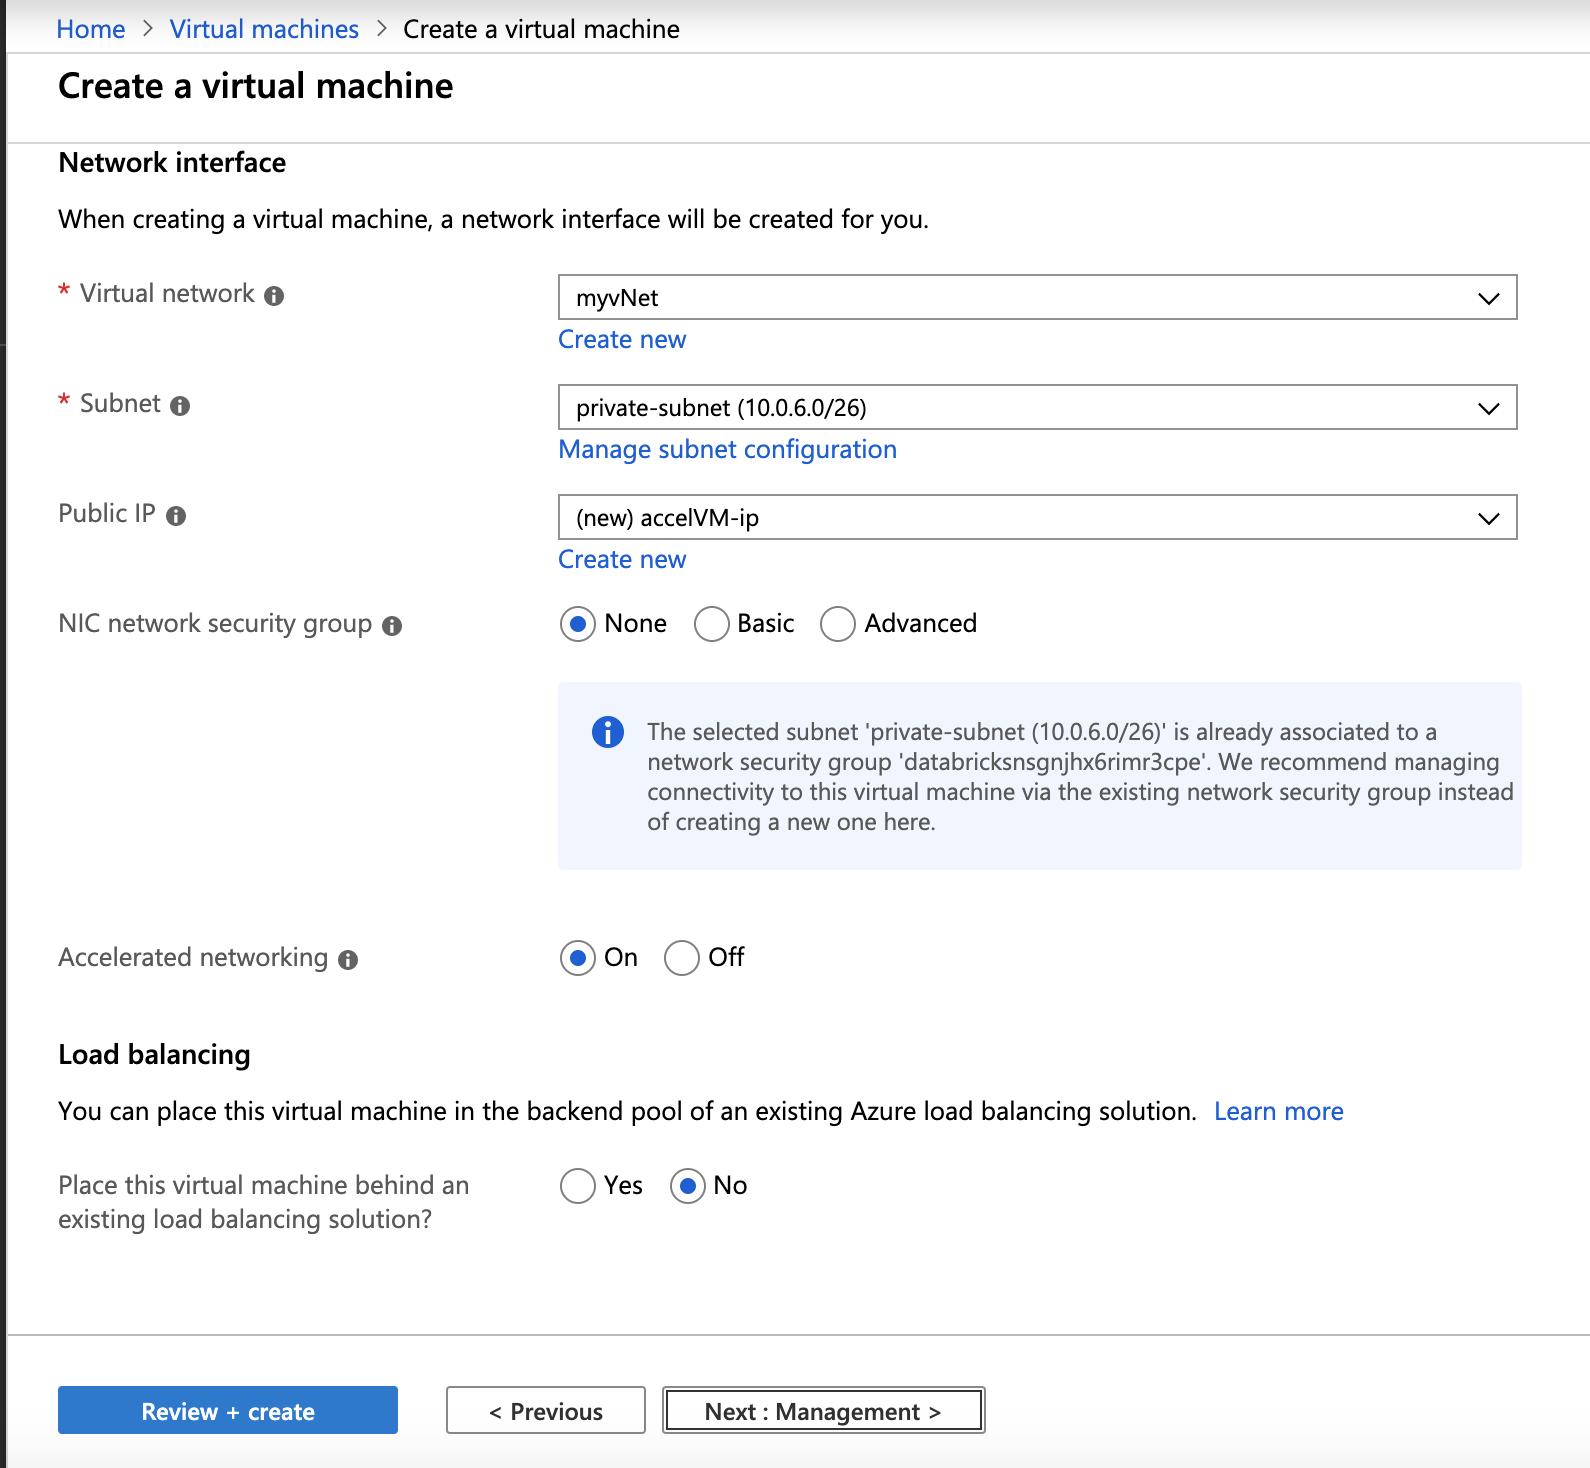This screenshot has width=1590, height=1468.
Task: Click the Subnet info icon
Action: 180,406
